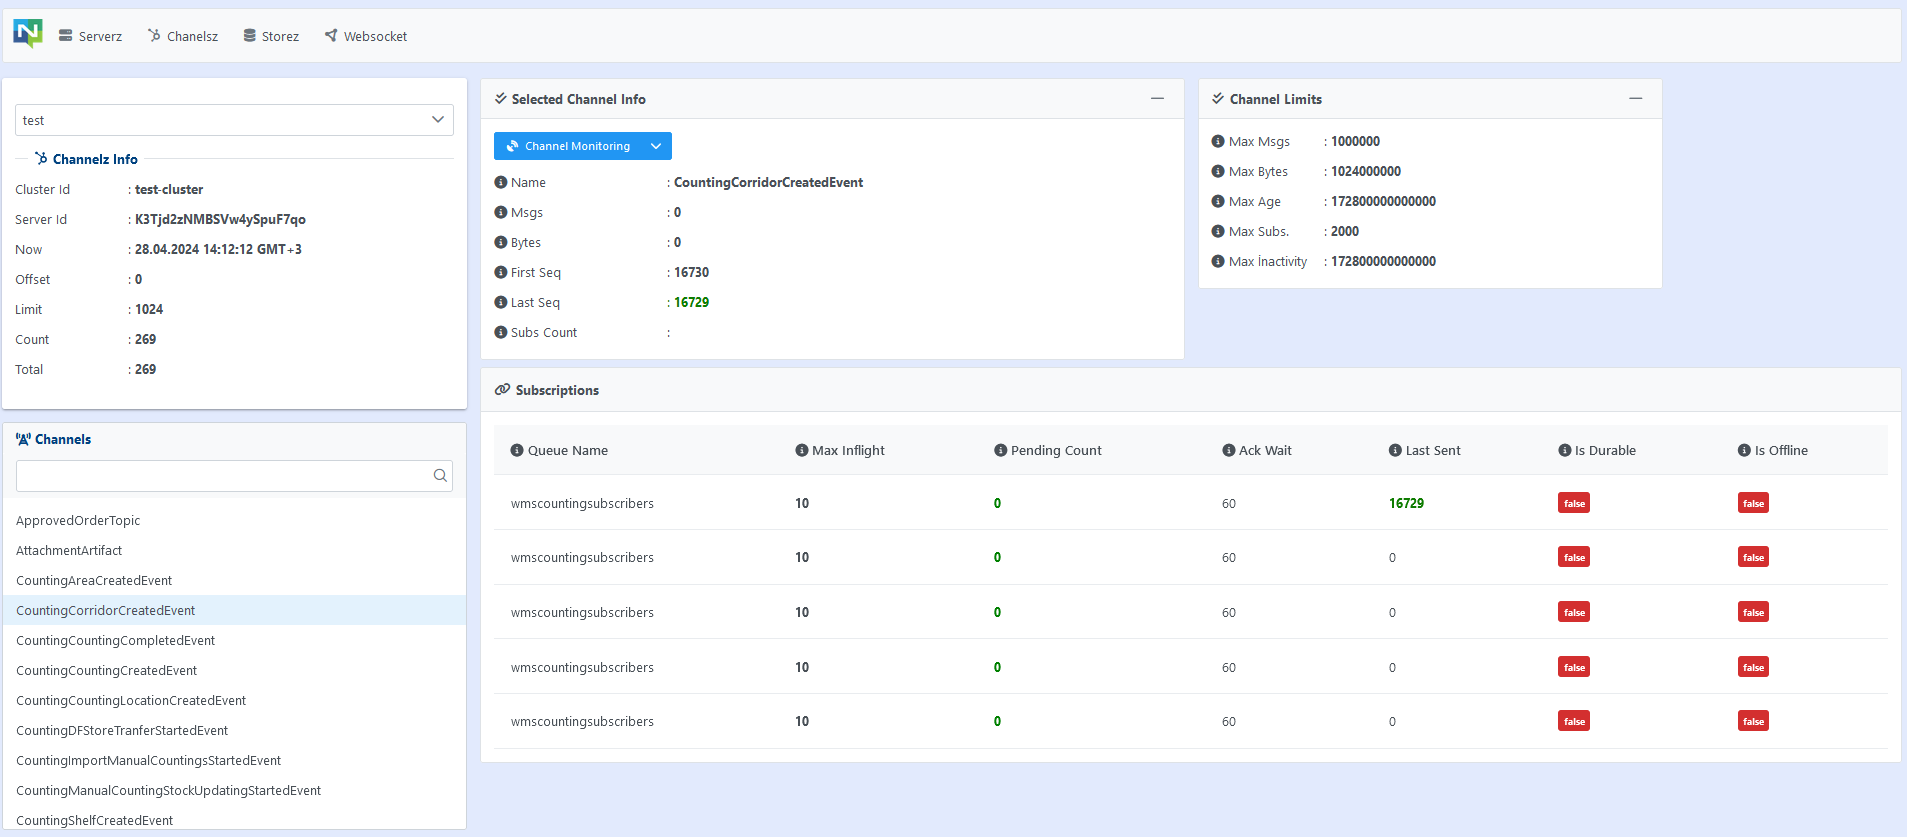Click info icon next to Last Seq
The width and height of the screenshot is (1907, 837).
pos(501,302)
